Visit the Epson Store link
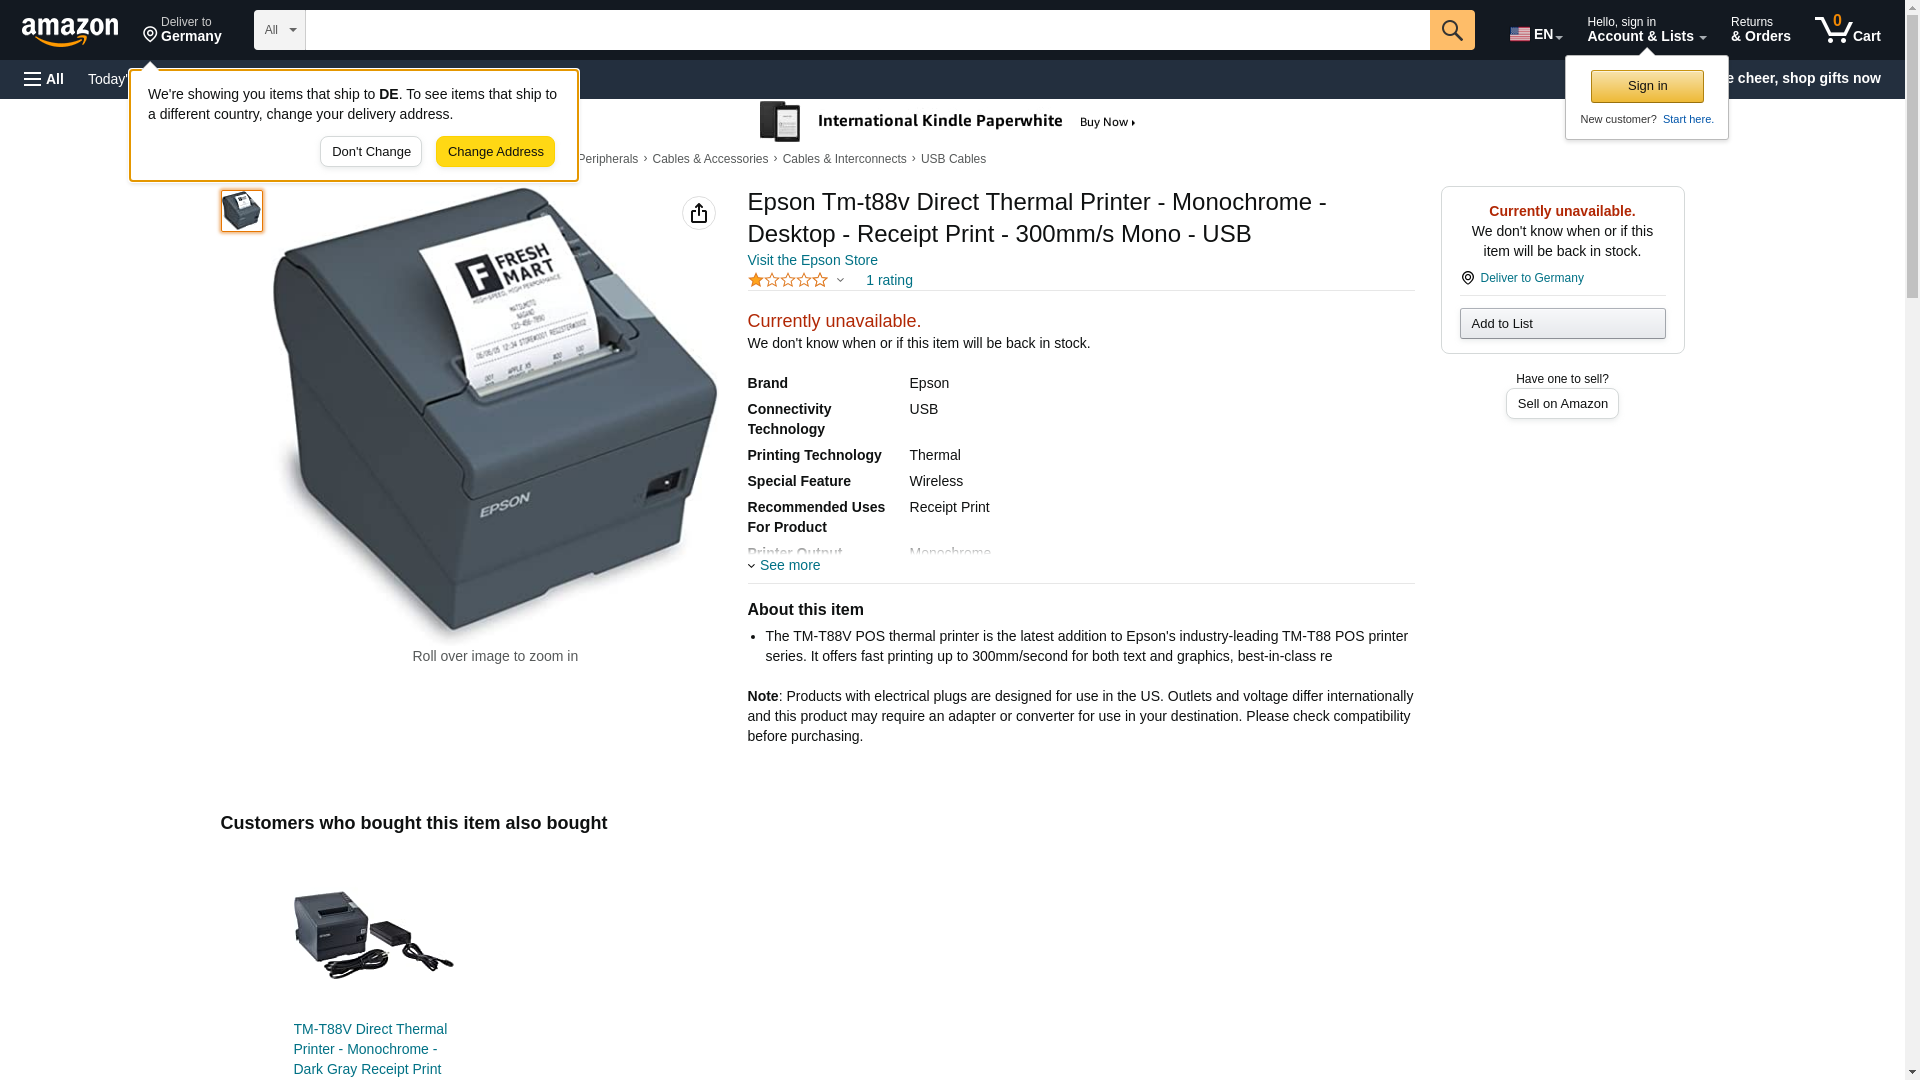The height and width of the screenshot is (1080, 1920). pos(812,260)
